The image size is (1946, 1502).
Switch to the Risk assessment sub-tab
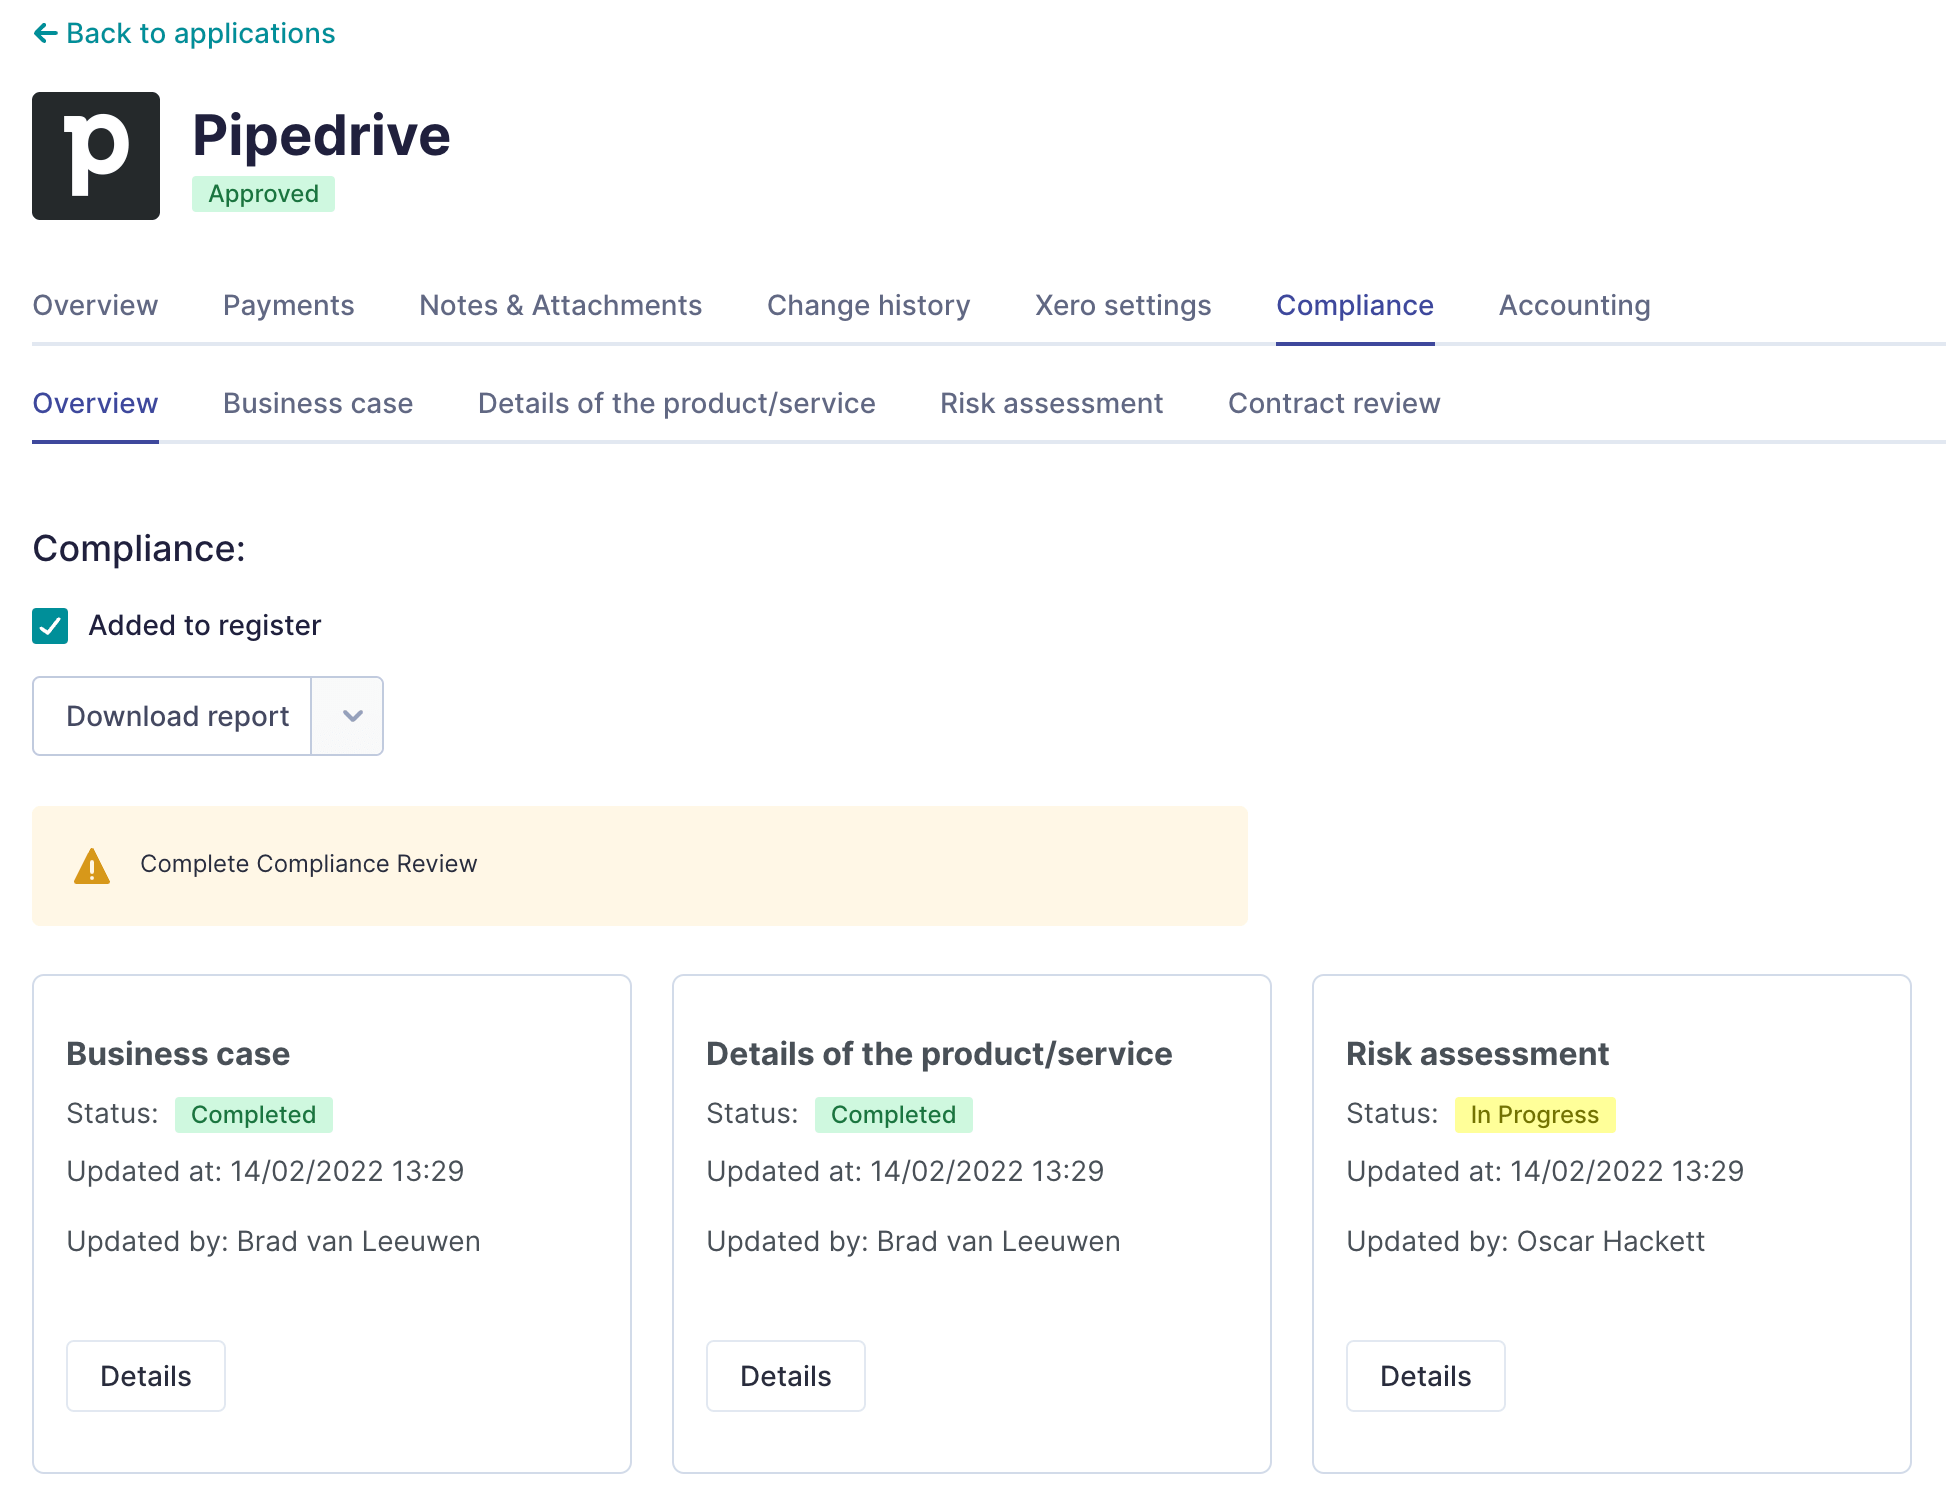coord(1051,403)
